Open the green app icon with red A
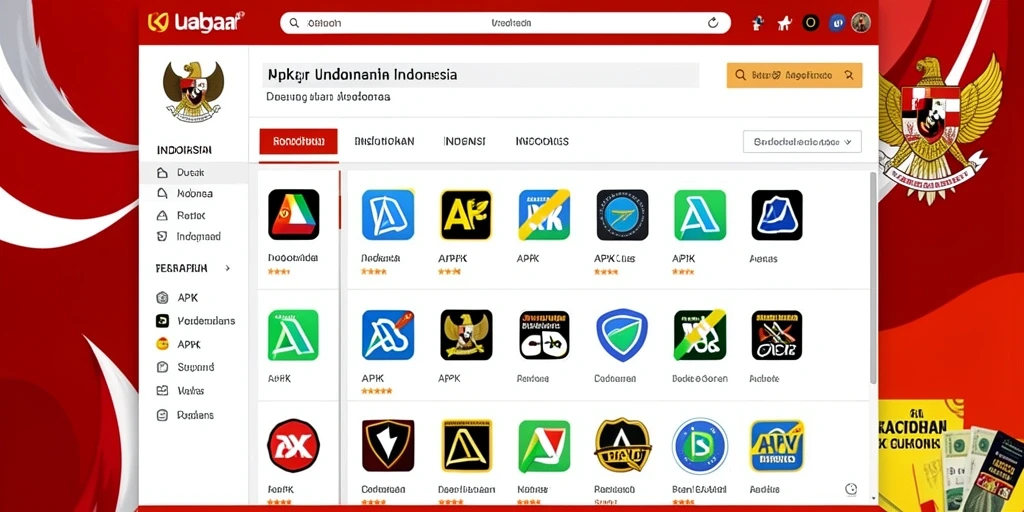Viewport: 1024px width, 512px height. pos(544,445)
